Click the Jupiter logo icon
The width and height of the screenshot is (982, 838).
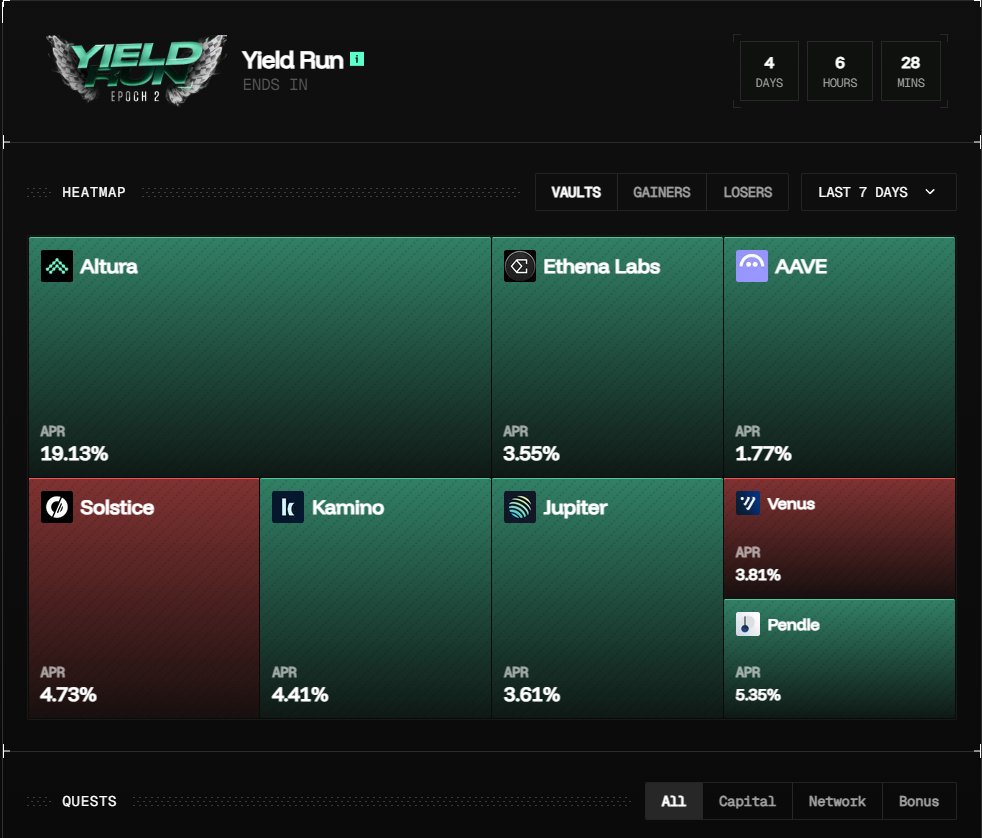(520, 507)
